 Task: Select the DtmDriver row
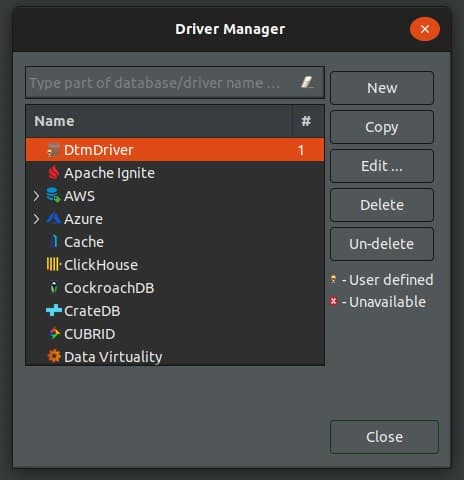(x=175, y=150)
